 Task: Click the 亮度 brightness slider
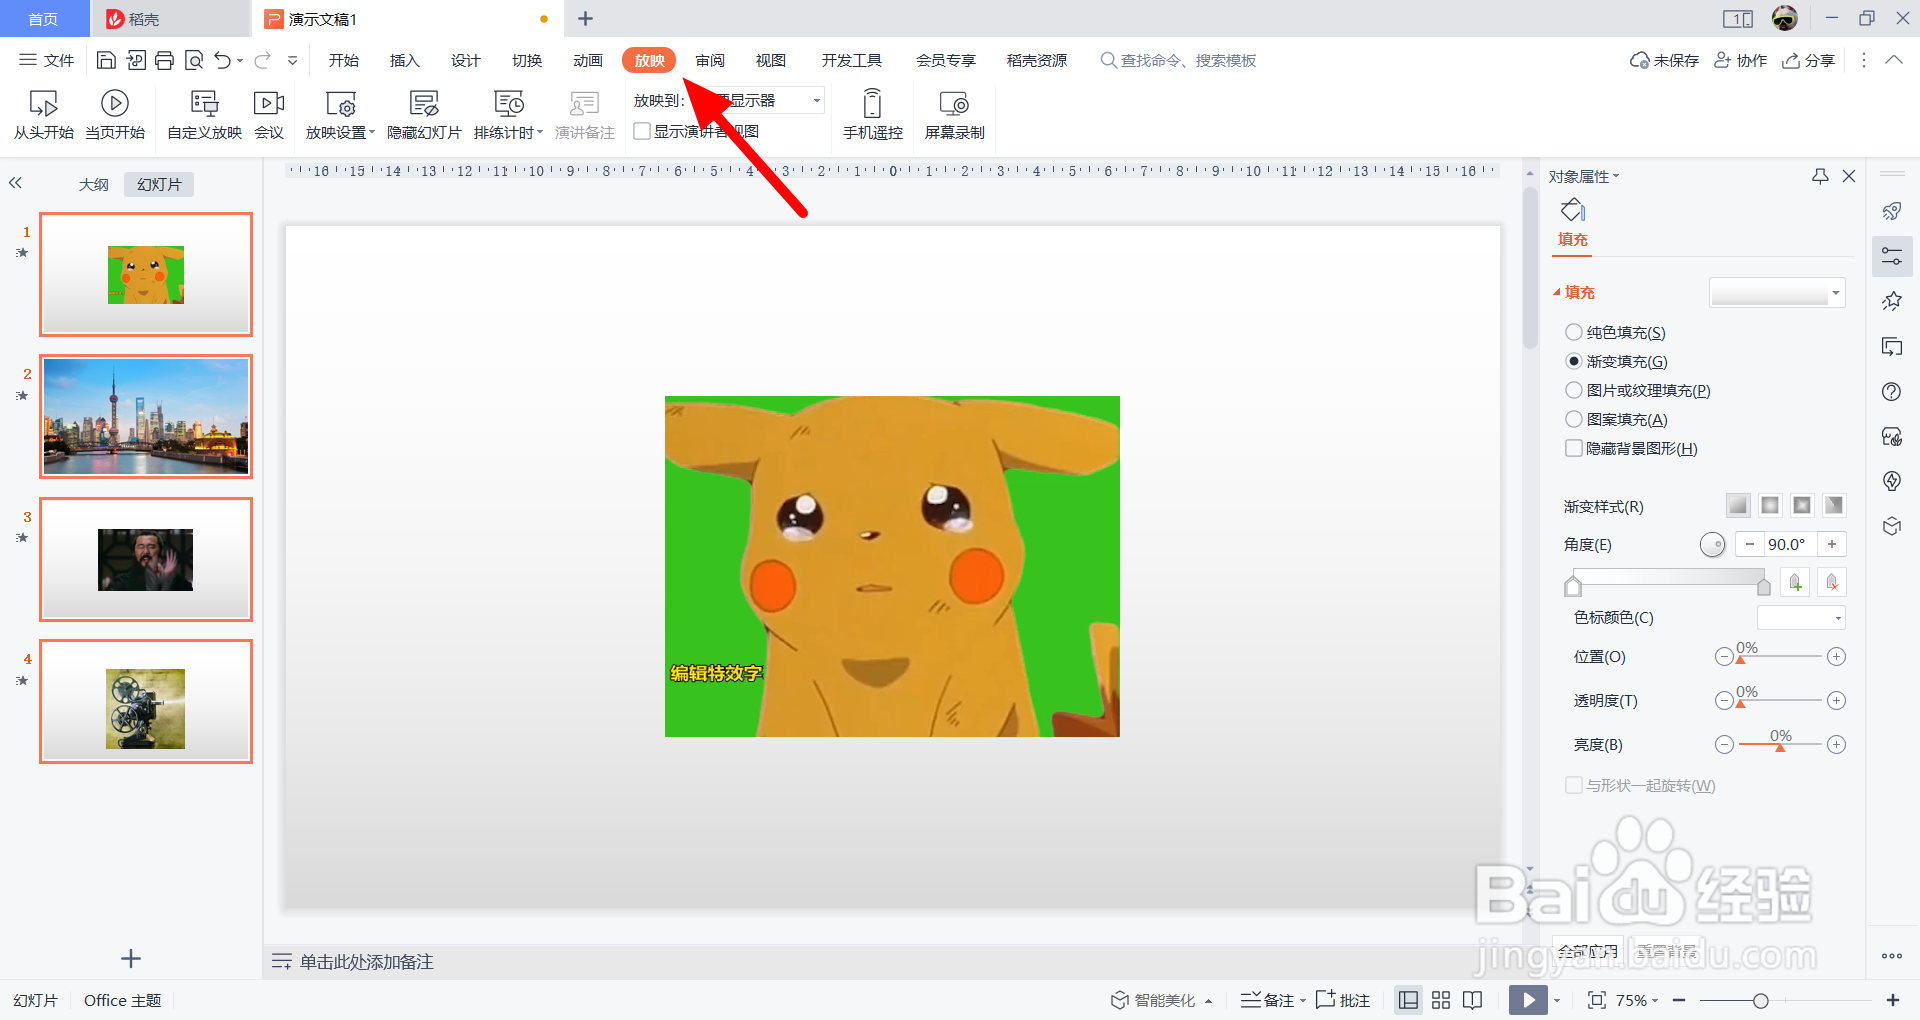[1780, 744]
